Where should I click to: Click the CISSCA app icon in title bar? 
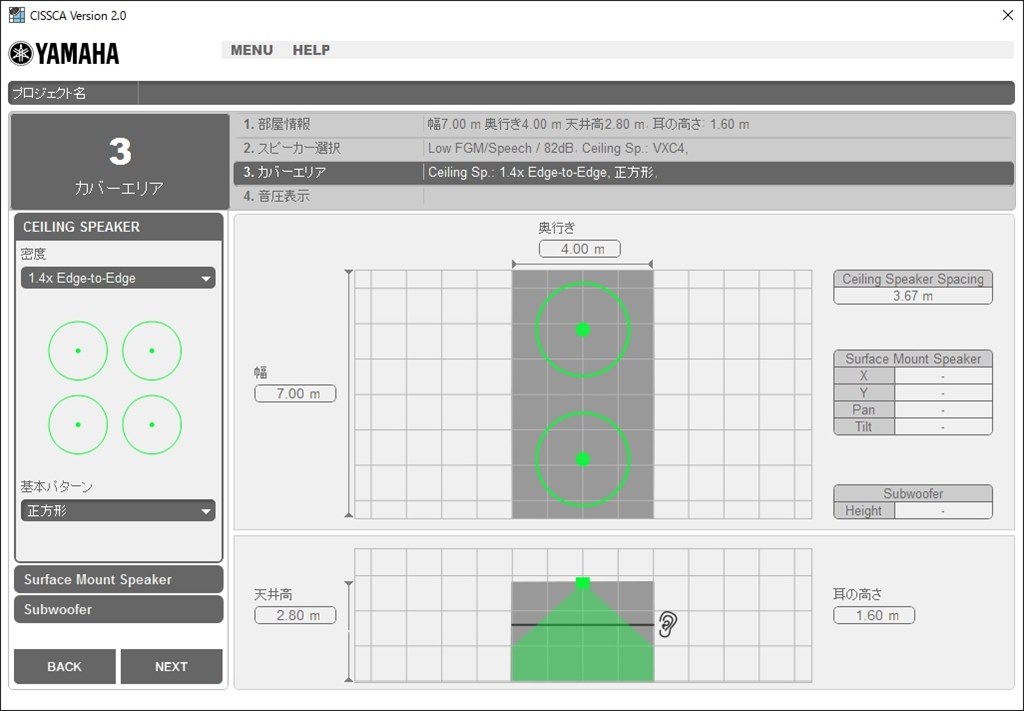(x=16, y=15)
